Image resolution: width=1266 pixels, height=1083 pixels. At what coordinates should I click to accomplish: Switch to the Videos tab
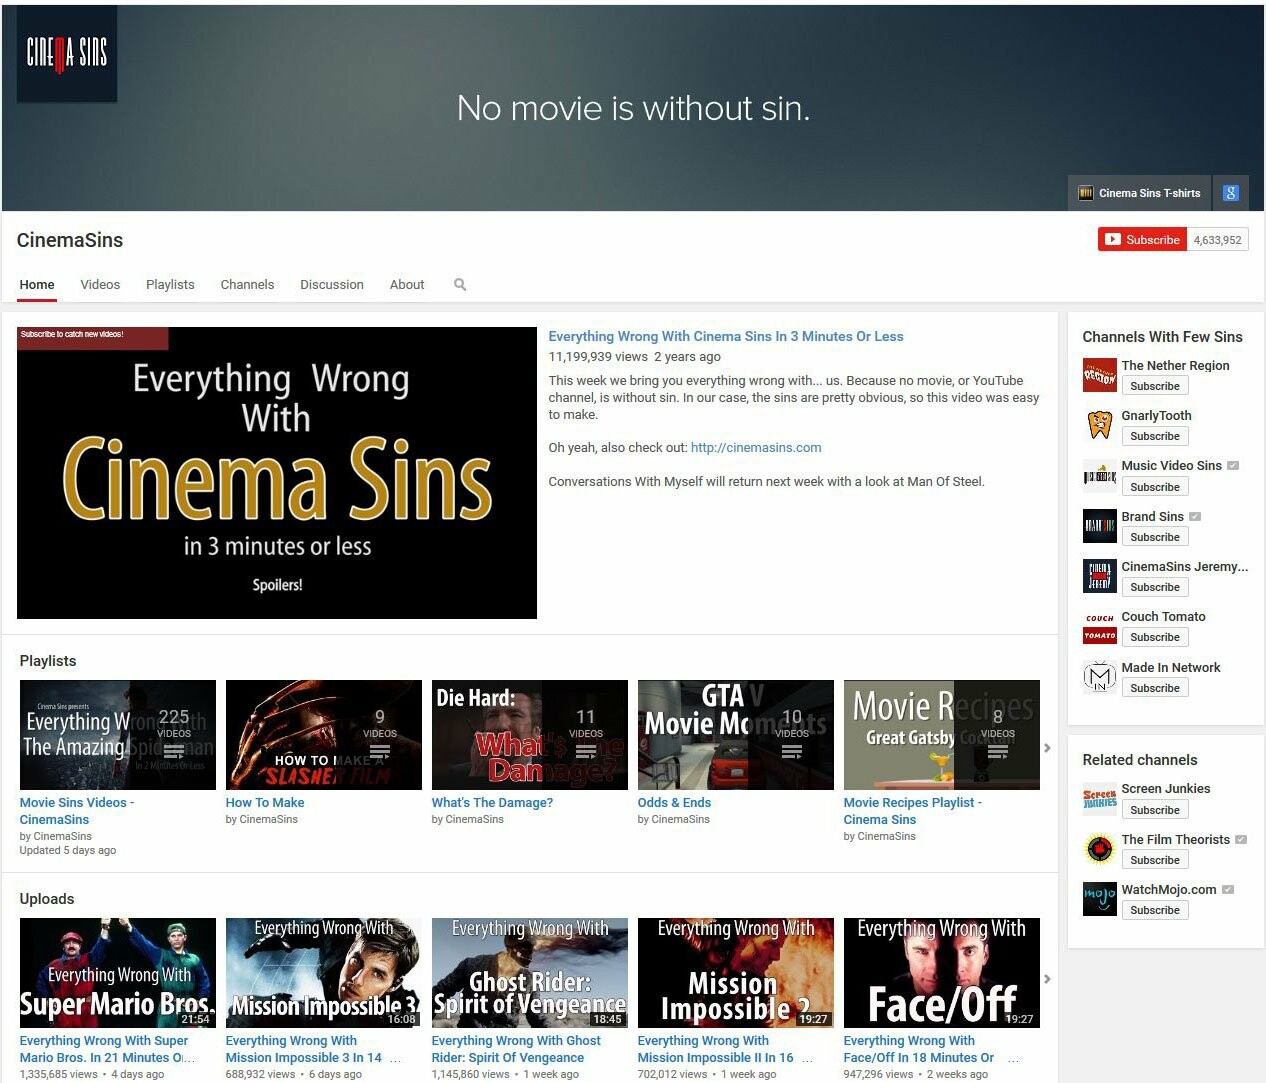[x=100, y=285]
